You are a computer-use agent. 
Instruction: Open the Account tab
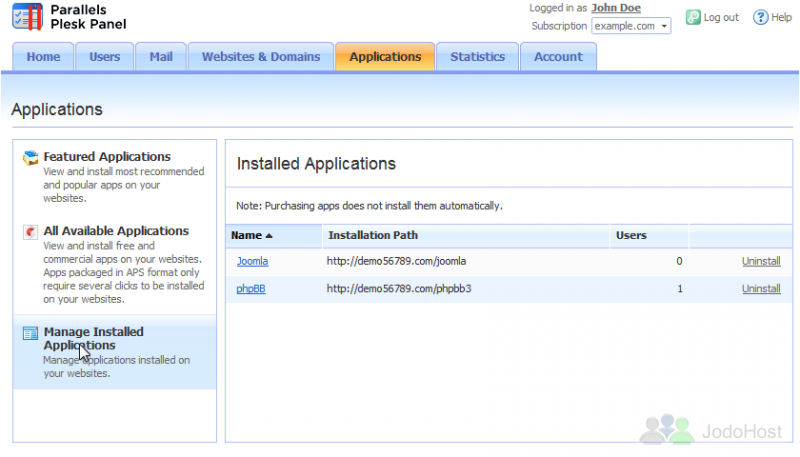tap(558, 57)
